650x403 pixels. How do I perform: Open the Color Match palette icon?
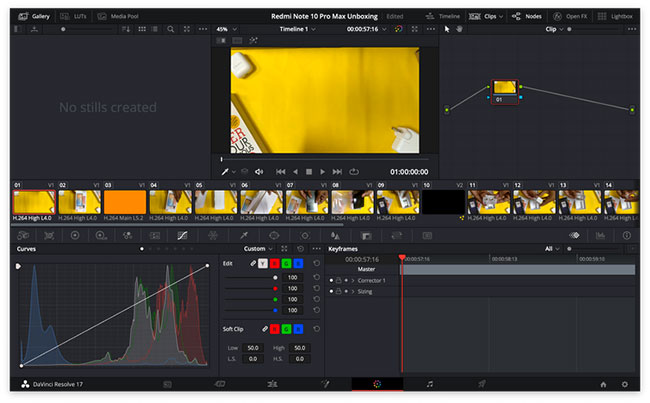[x=49, y=235]
